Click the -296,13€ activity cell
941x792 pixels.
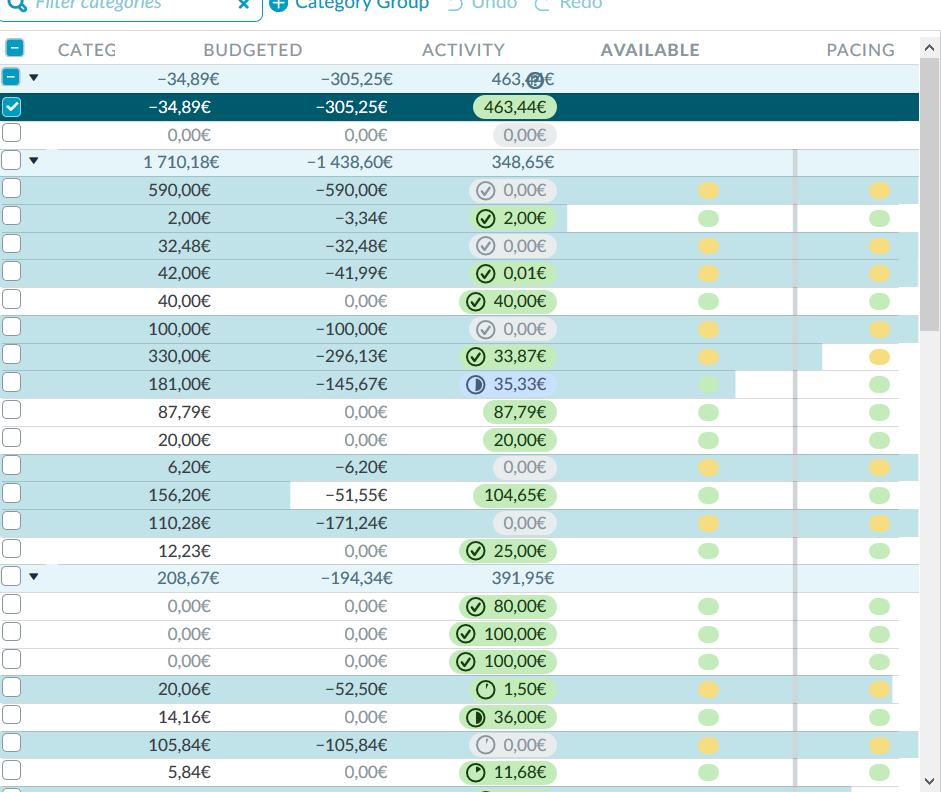pyautogui.click(x=352, y=356)
